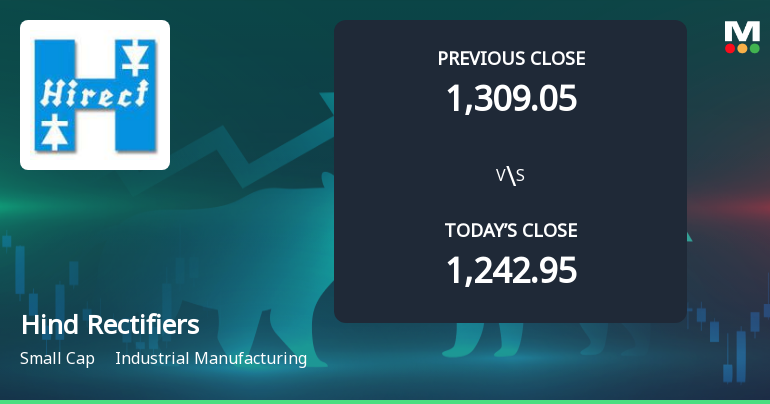Image resolution: width=770 pixels, height=404 pixels.
Task: Click the V\S comparison text
Action: coord(510,176)
